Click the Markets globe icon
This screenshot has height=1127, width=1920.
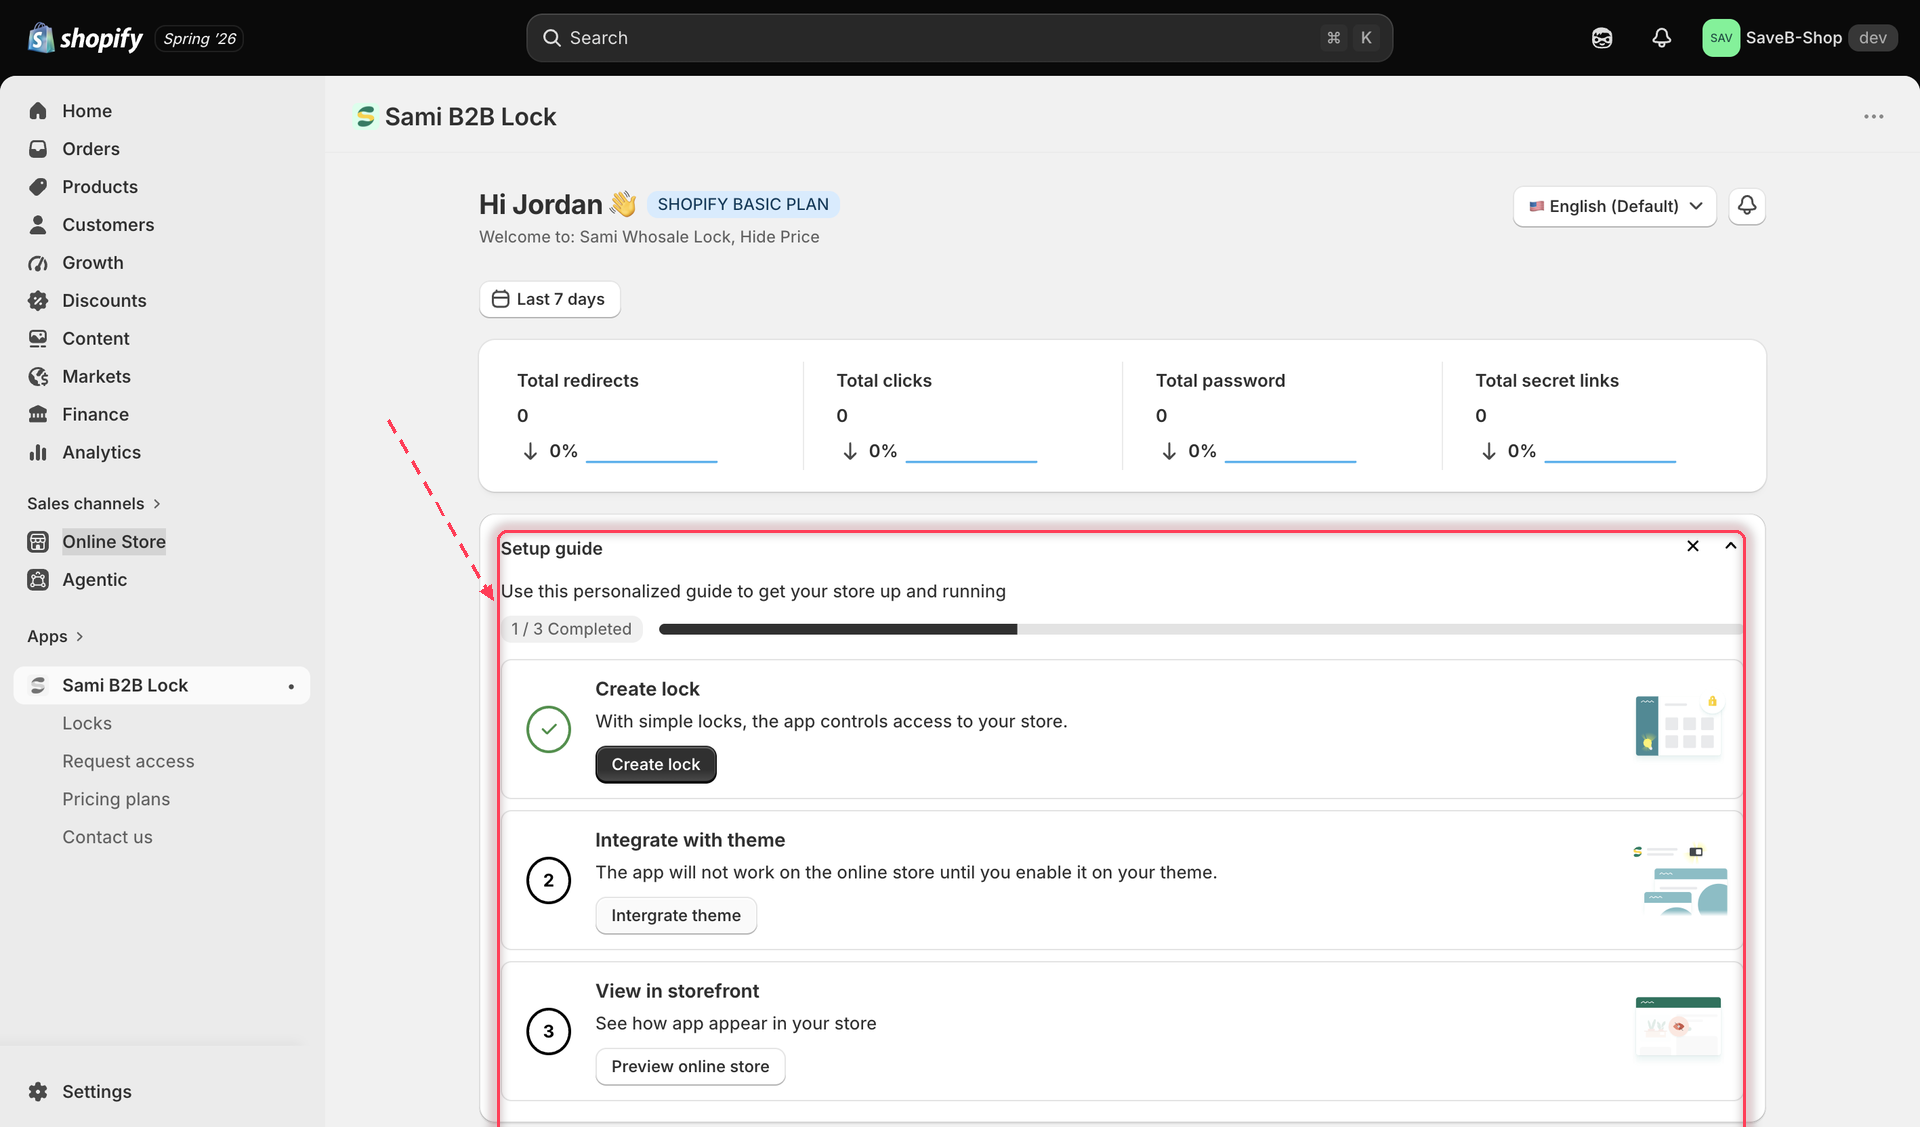[38, 377]
